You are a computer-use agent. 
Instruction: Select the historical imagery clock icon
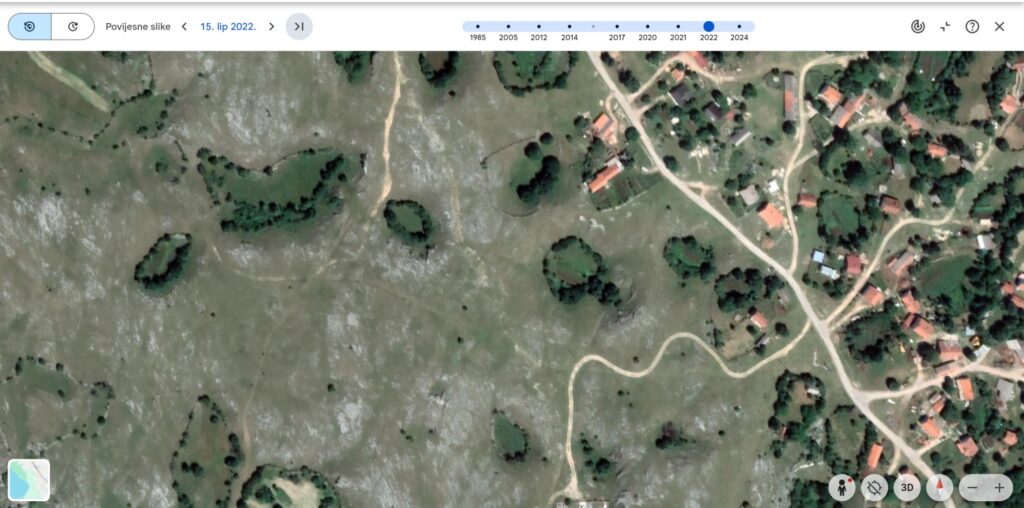29,27
